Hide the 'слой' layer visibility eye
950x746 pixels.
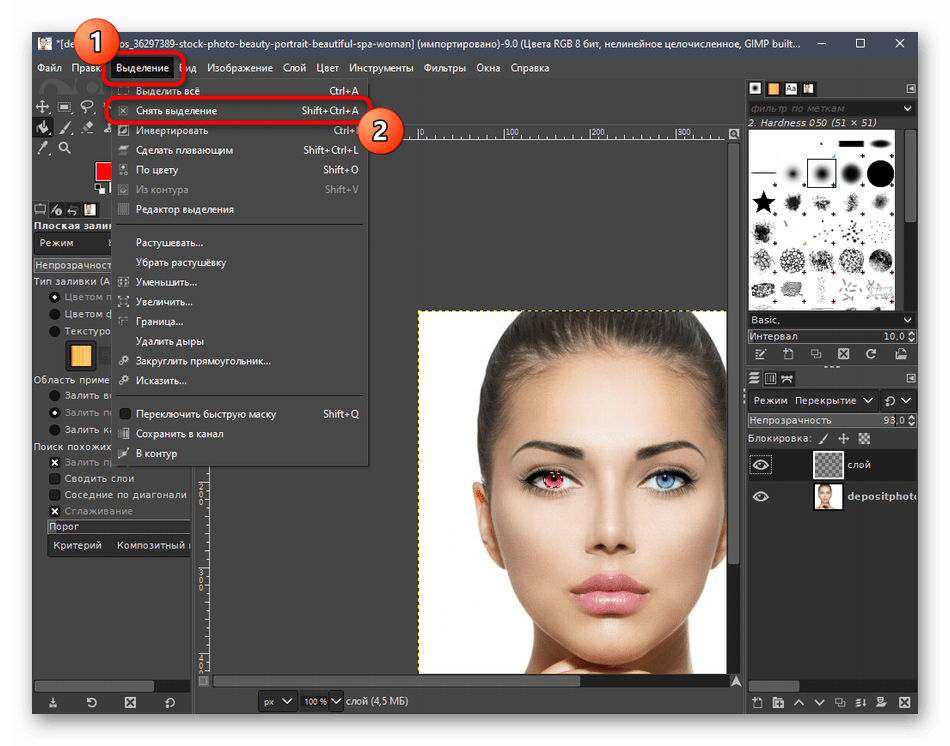[x=761, y=464]
